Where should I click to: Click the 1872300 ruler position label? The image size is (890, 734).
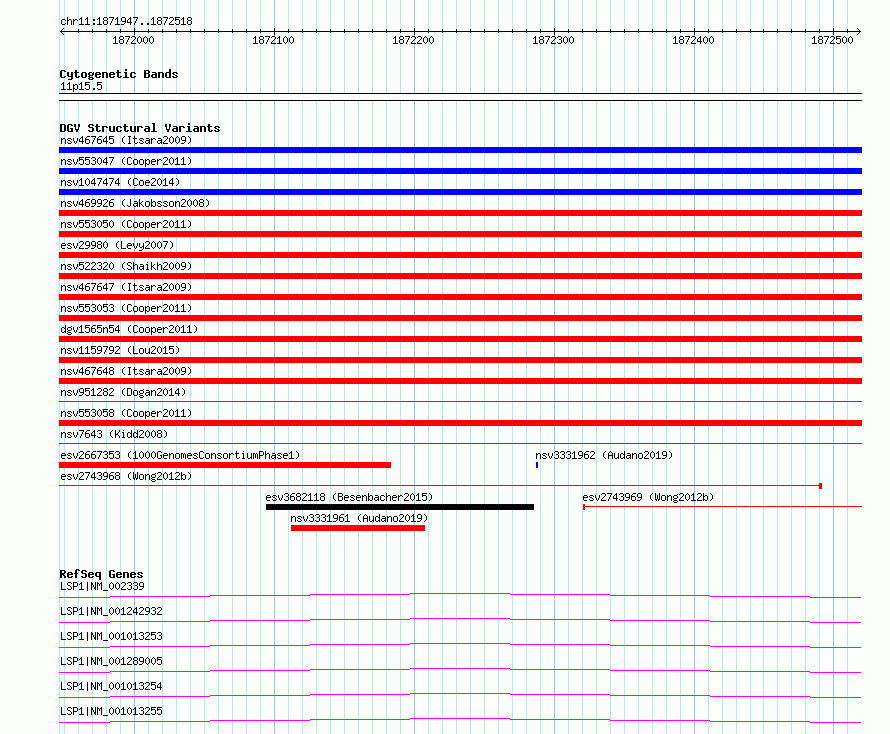(x=553, y=40)
